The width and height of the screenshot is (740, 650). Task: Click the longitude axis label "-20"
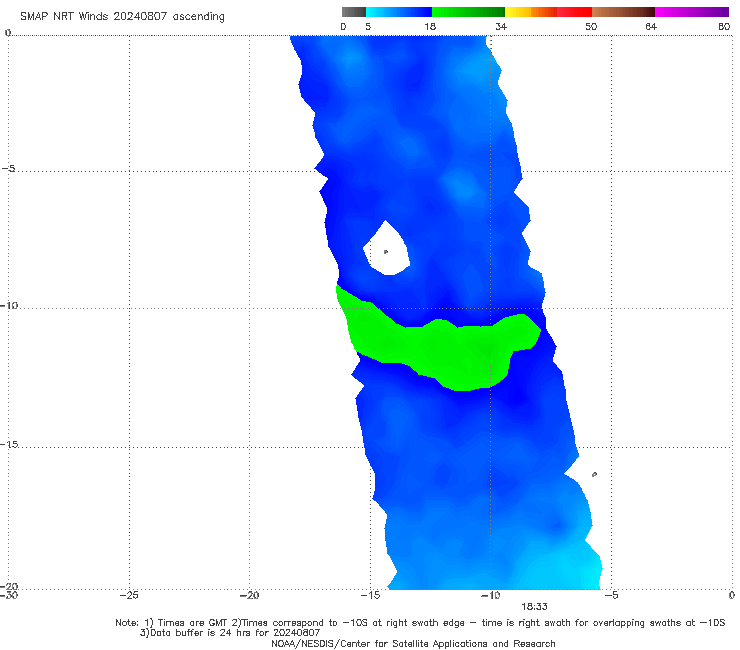coord(249,595)
